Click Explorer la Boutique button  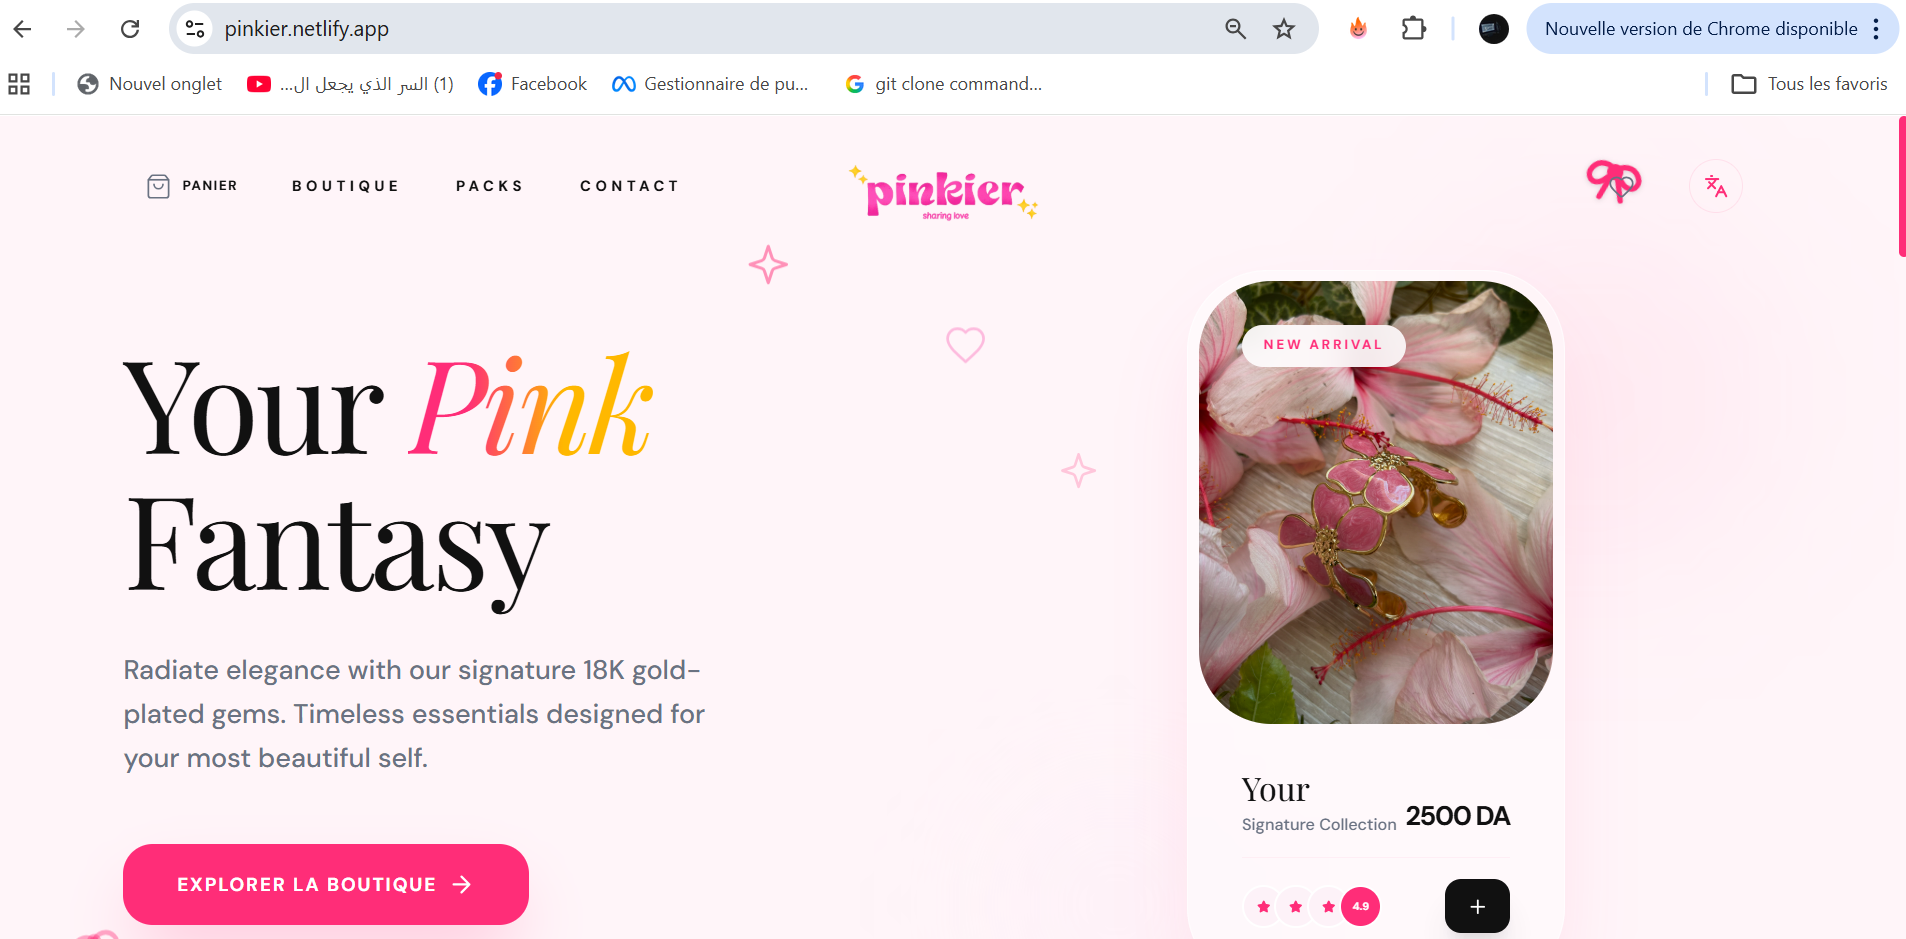point(326,884)
